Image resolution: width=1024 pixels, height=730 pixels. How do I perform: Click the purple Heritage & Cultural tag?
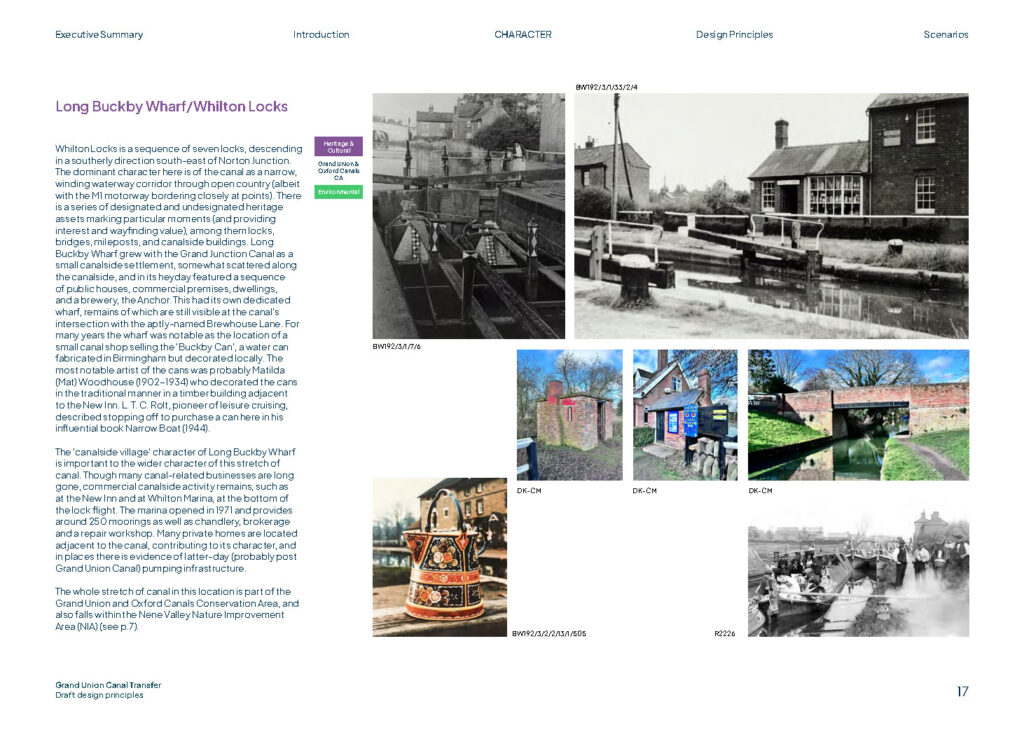point(338,146)
